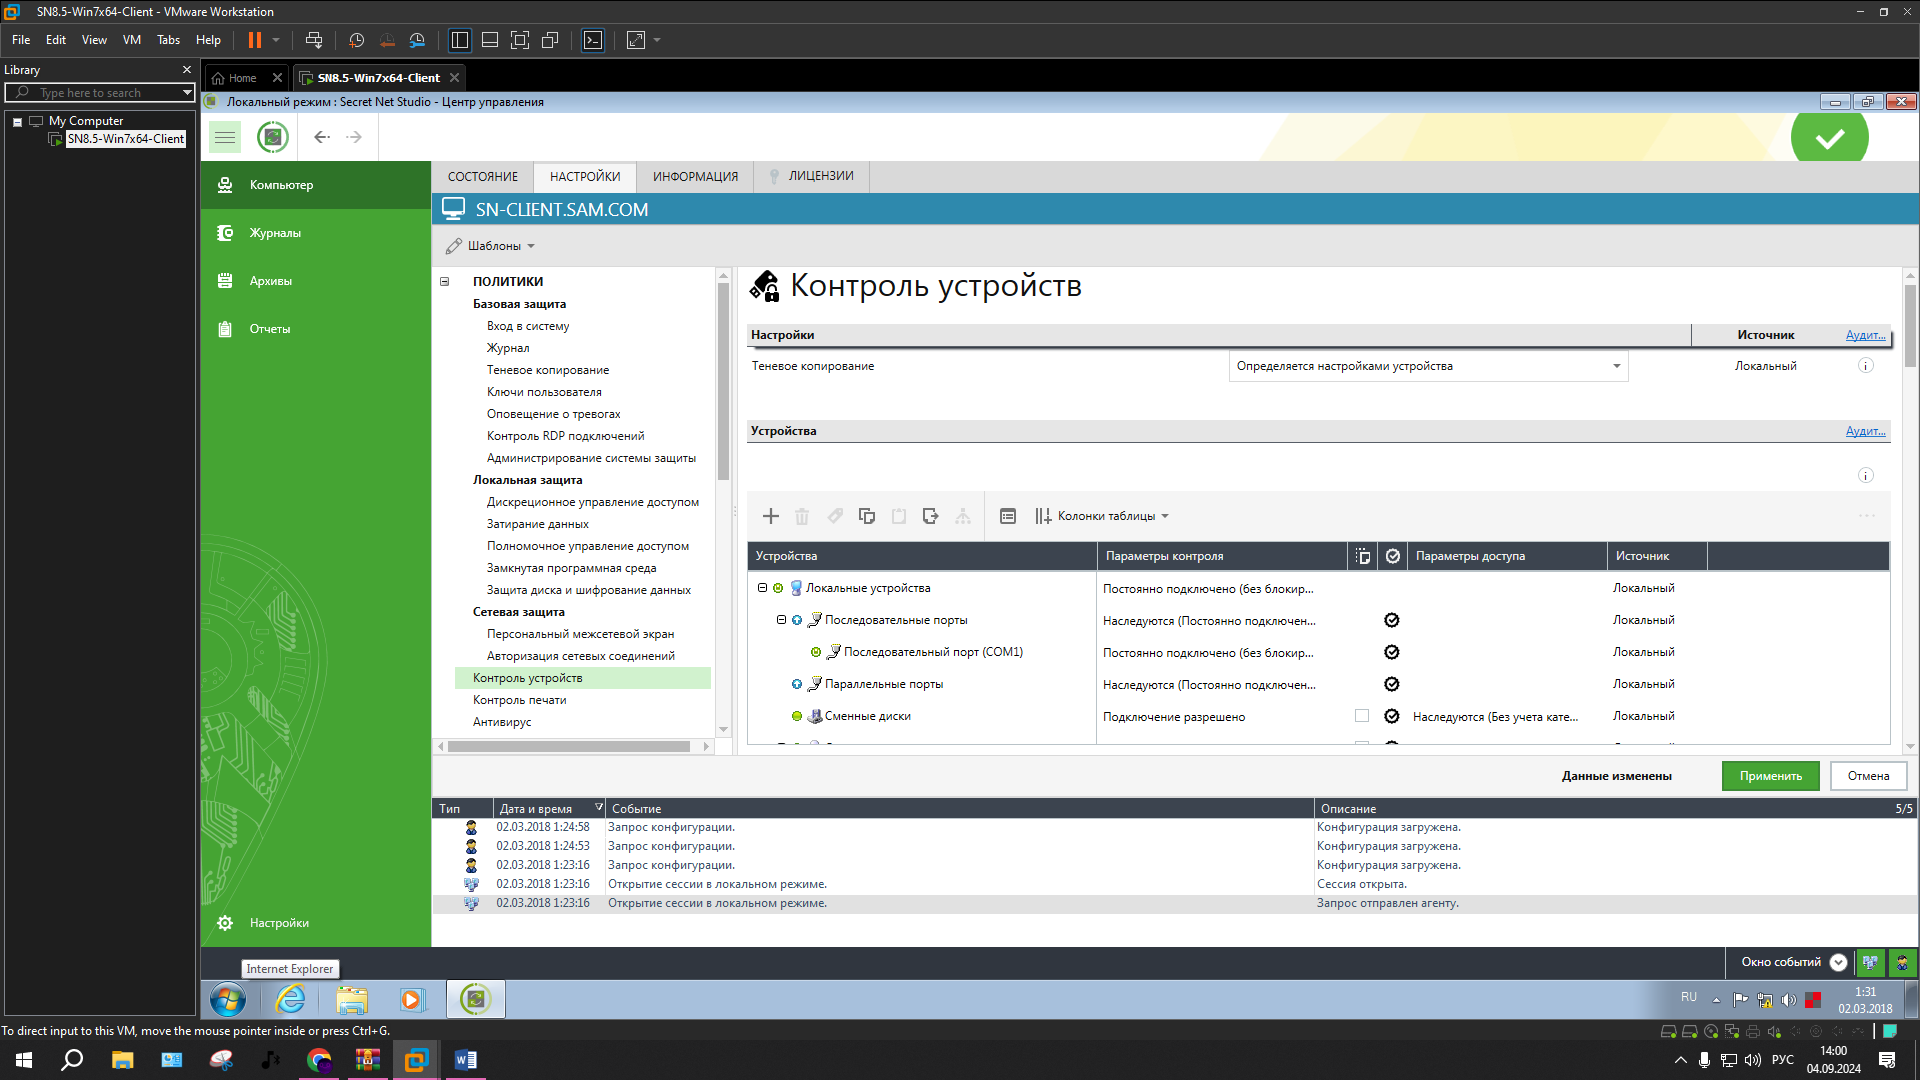Screen dimensions: 1920x1080
Task: Click the Windows 7 Start orb
Action: tap(227, 999)
